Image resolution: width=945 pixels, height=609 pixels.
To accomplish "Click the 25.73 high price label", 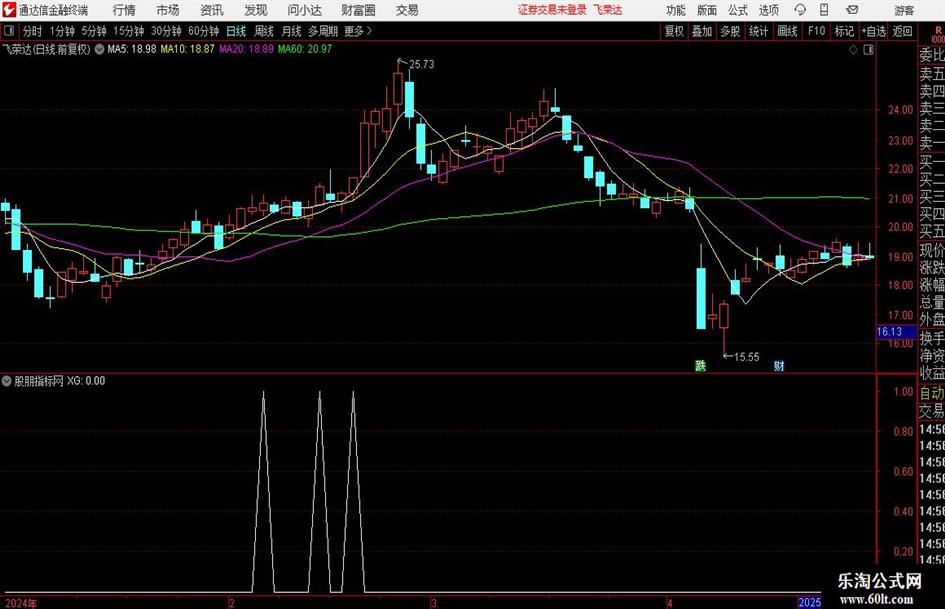I will [x=421, y=65].
